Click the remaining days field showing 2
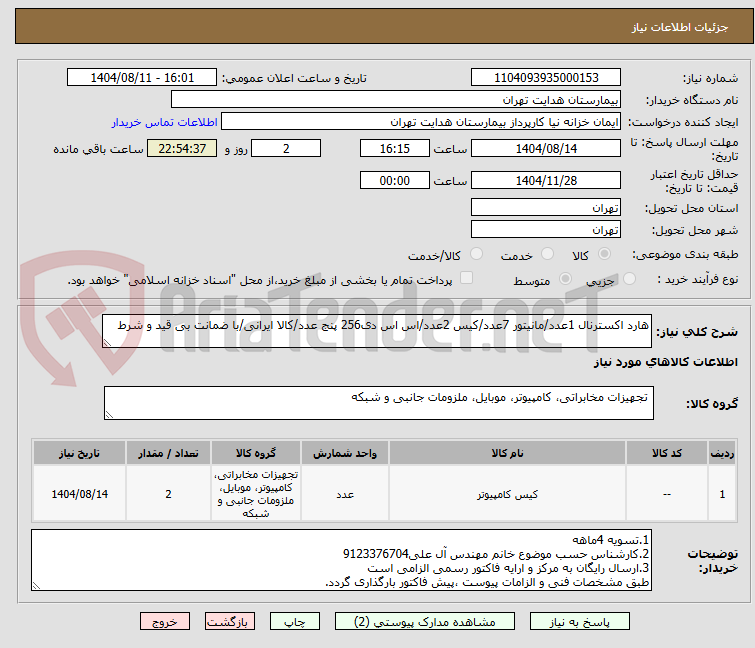The height and width of the screenshot is (648, 755). (x=286, y=148)
